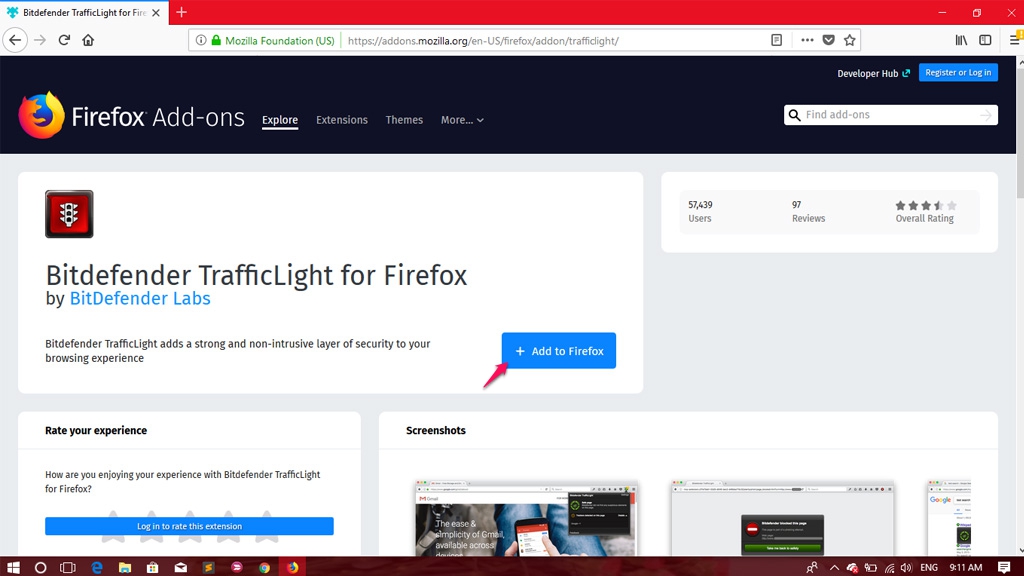
Task: Toggle reader view in address bar
Action: 776,40
